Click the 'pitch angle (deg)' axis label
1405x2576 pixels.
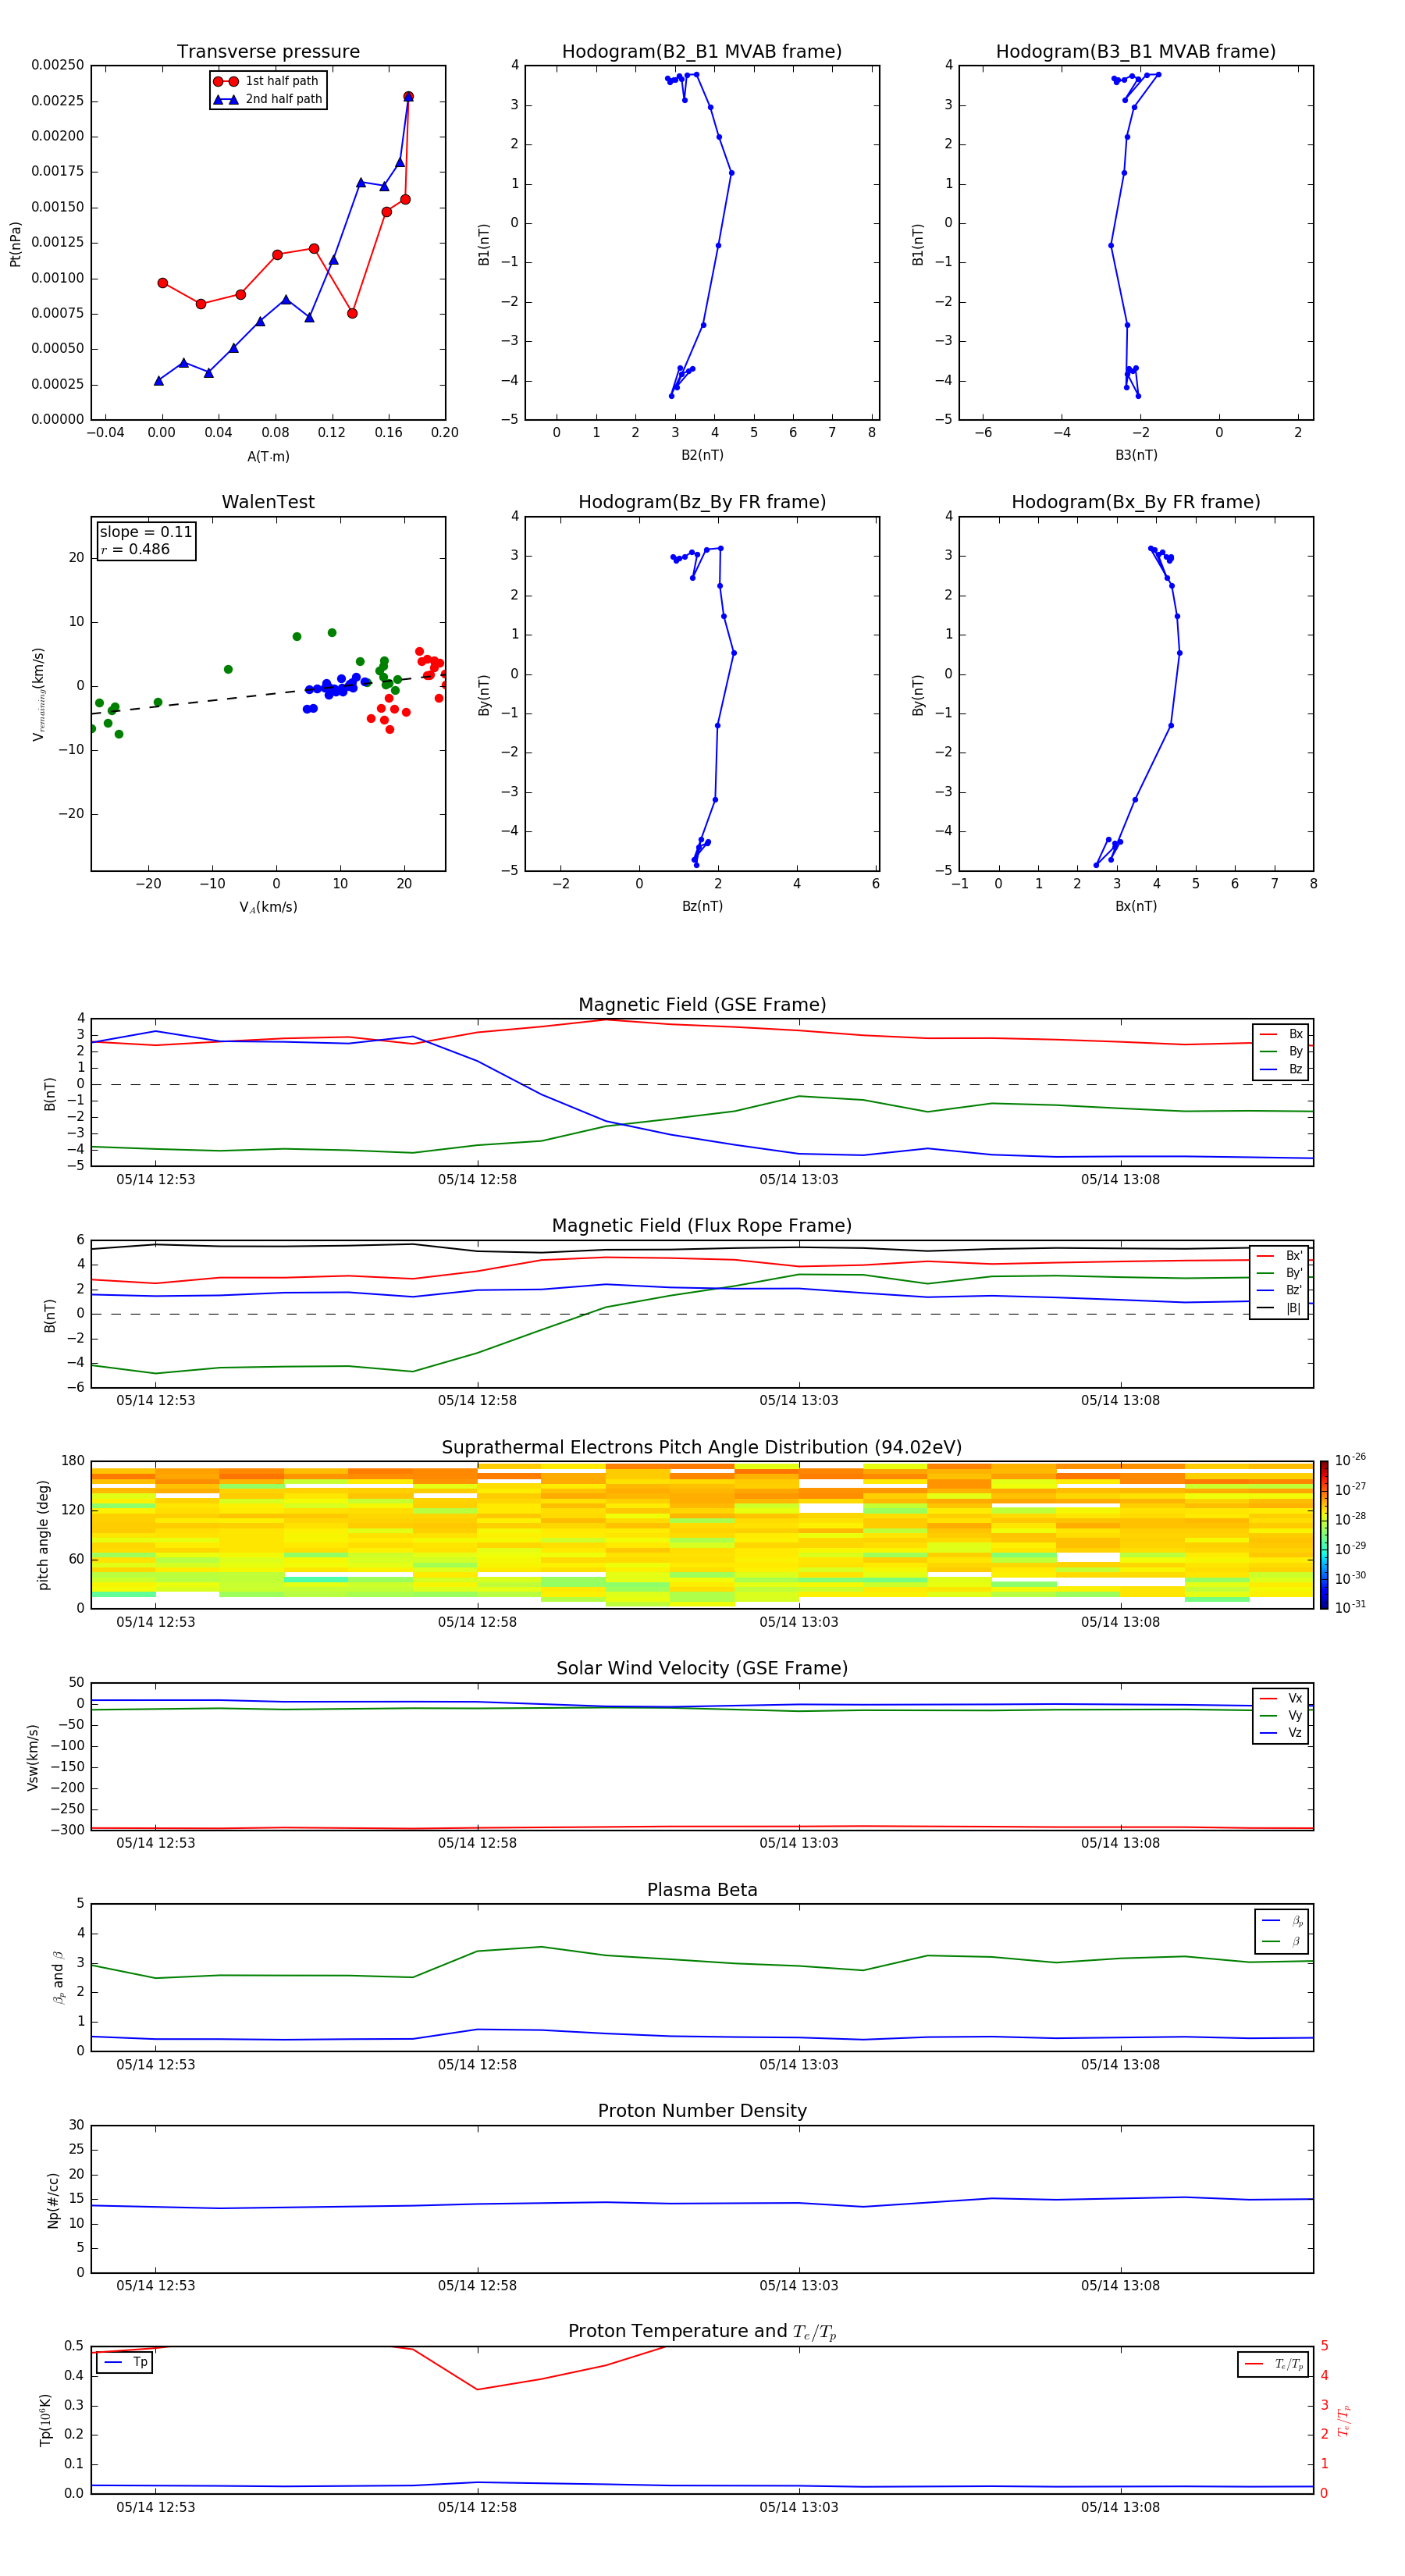click(43, 1535)
